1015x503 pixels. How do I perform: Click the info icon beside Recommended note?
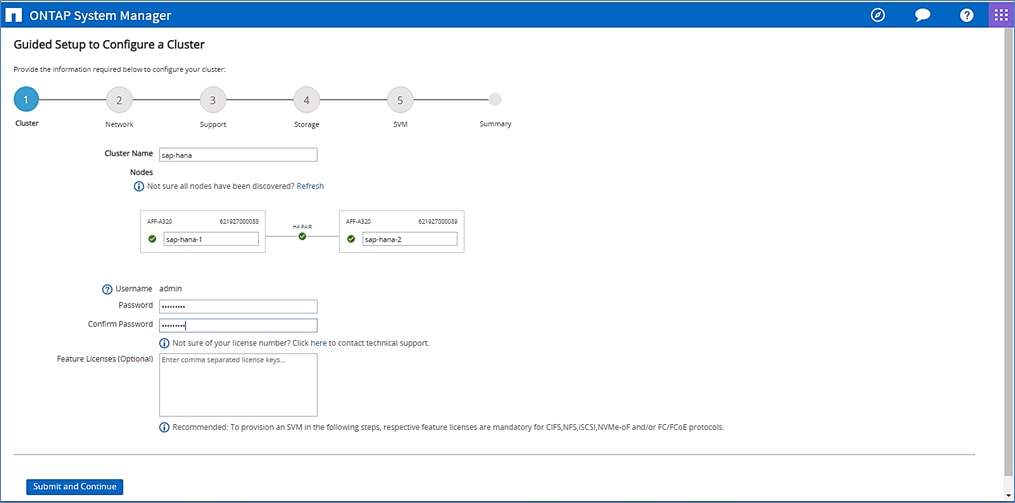tap(164, 428)
